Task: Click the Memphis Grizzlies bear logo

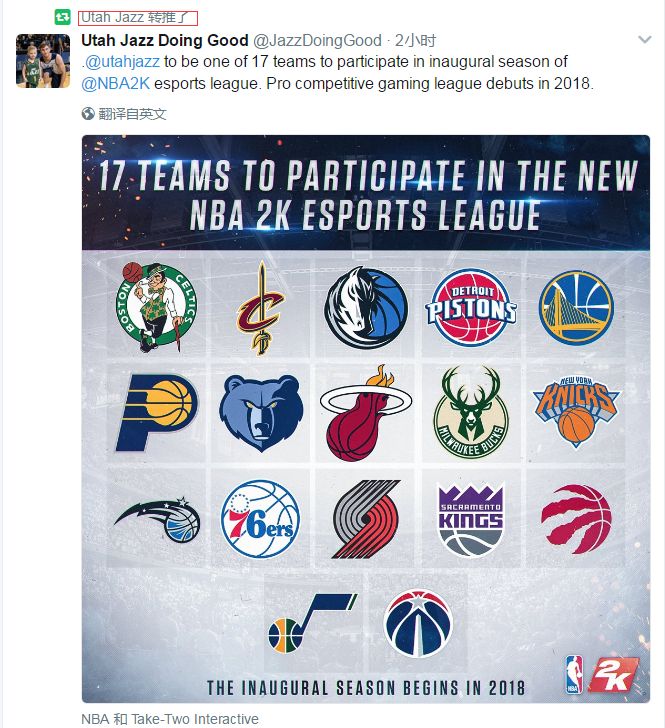Action: 261,413
